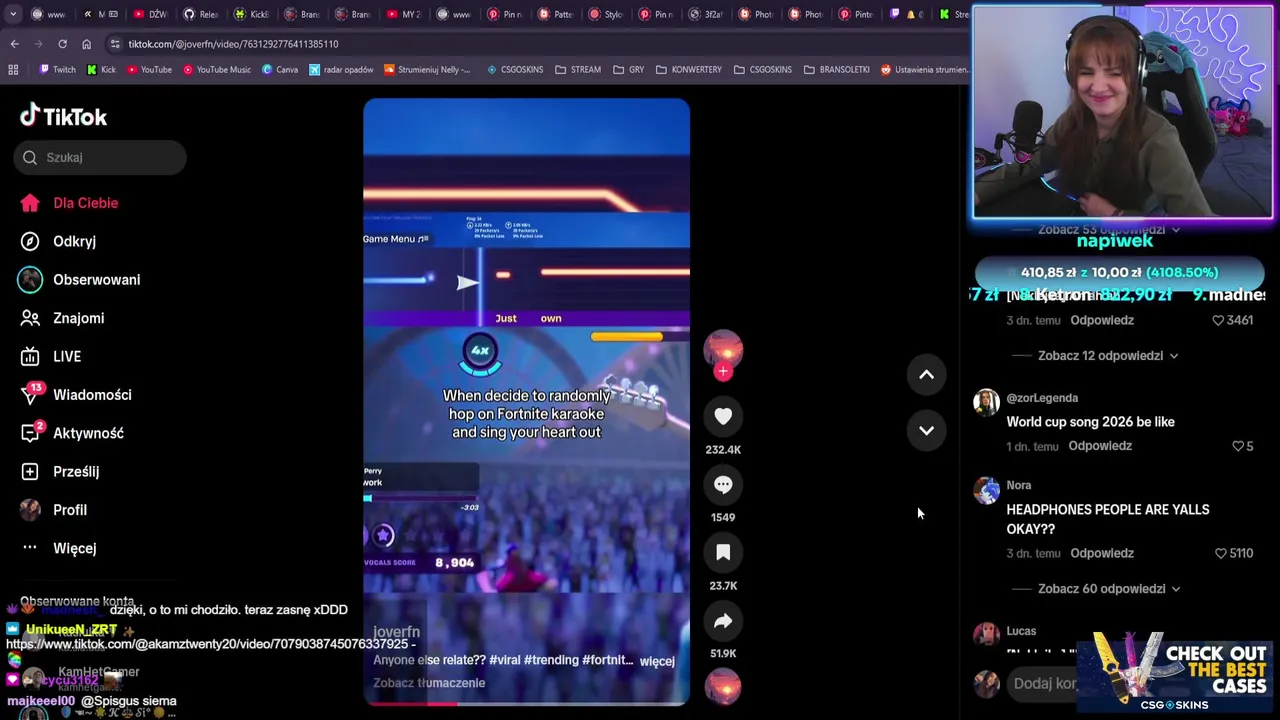Open the tab search dropdown arrow

(14, 14)
